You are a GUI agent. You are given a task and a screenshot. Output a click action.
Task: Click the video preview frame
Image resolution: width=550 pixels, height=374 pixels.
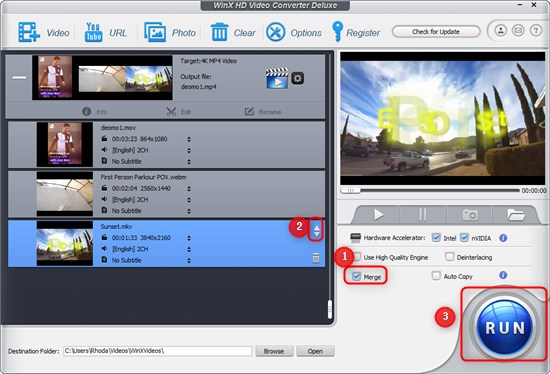tap(443, 118)
